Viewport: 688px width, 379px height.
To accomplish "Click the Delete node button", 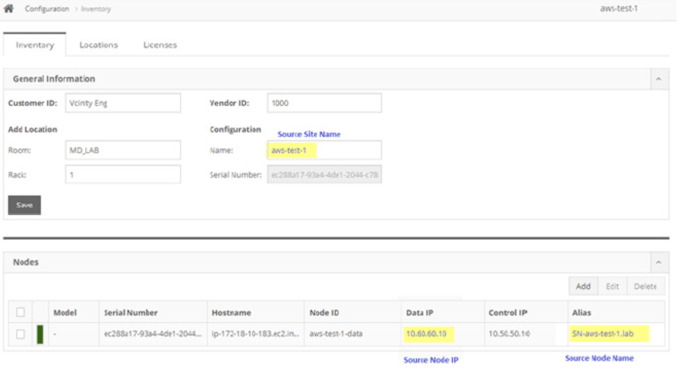I will tap(645, 286).
